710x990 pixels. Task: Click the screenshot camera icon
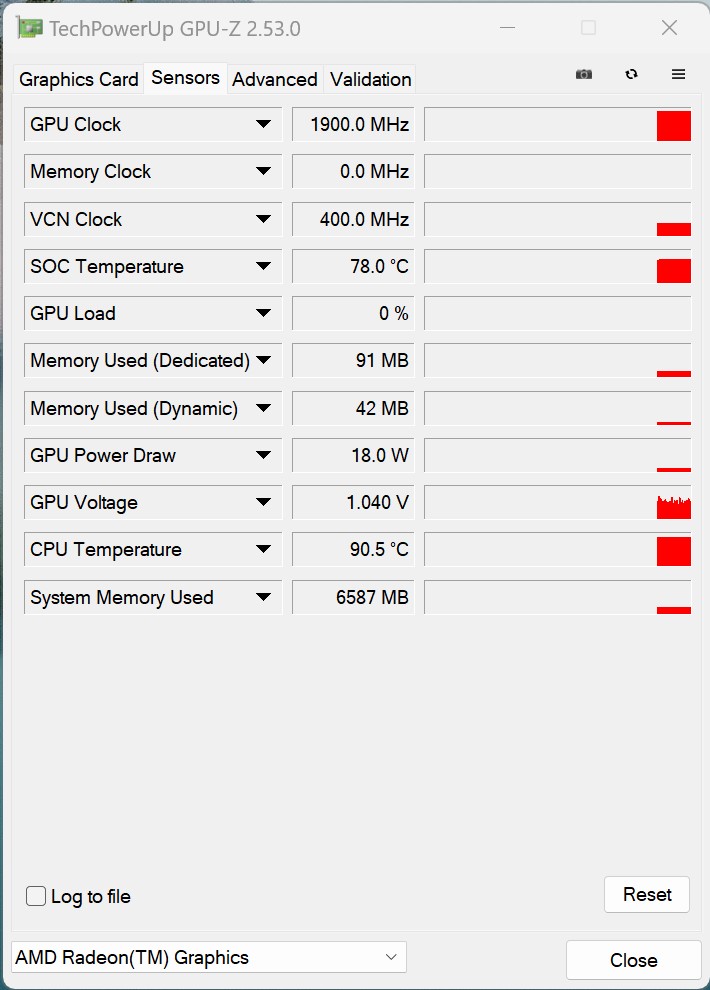[x=584, y=75]
